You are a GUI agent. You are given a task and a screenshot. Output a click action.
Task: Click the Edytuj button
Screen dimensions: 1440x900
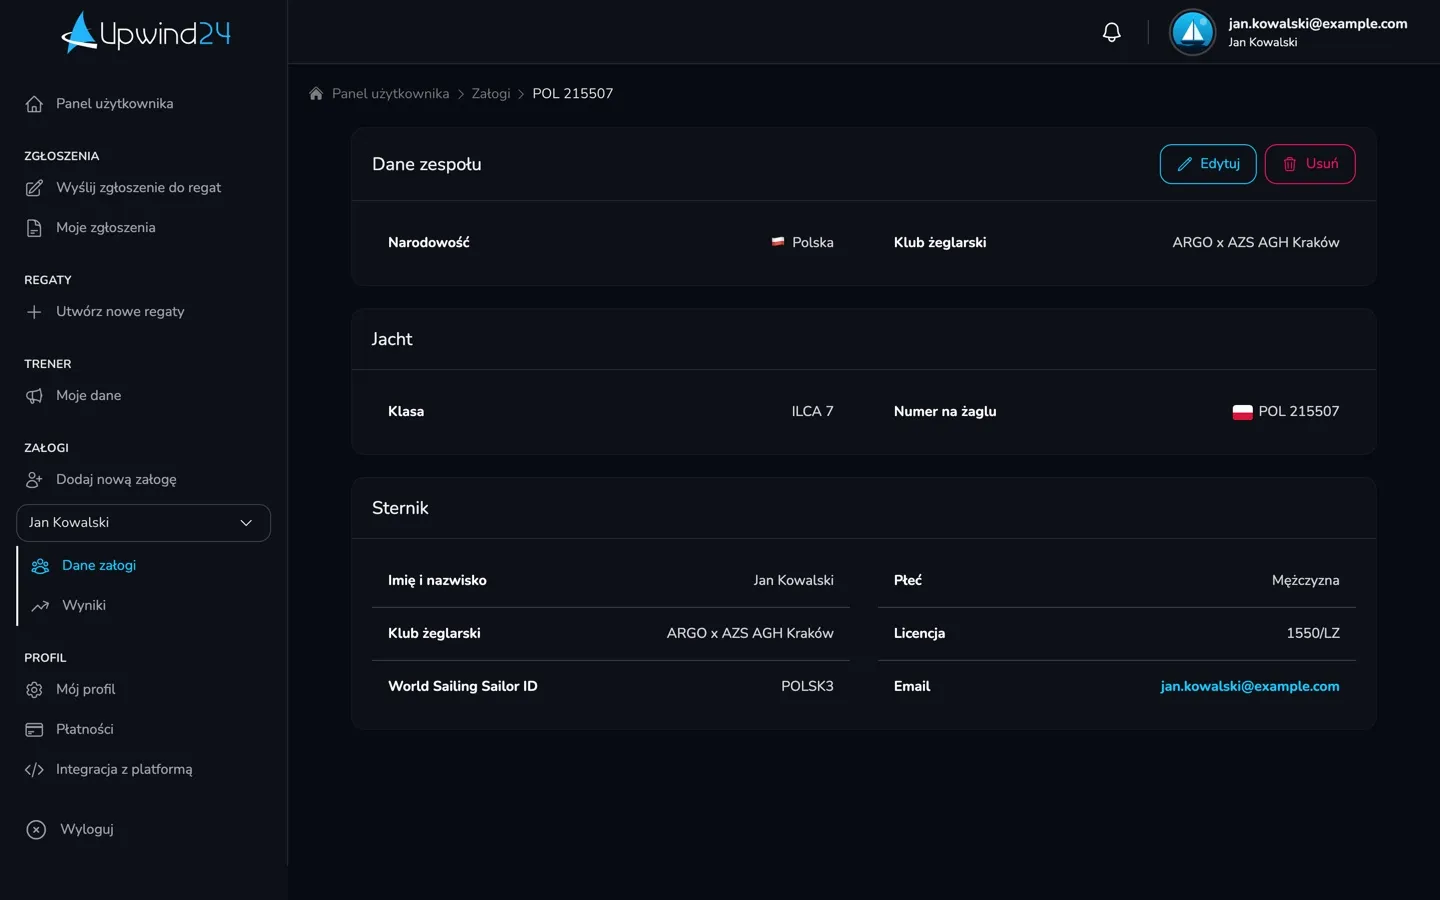pos(1208,164)
